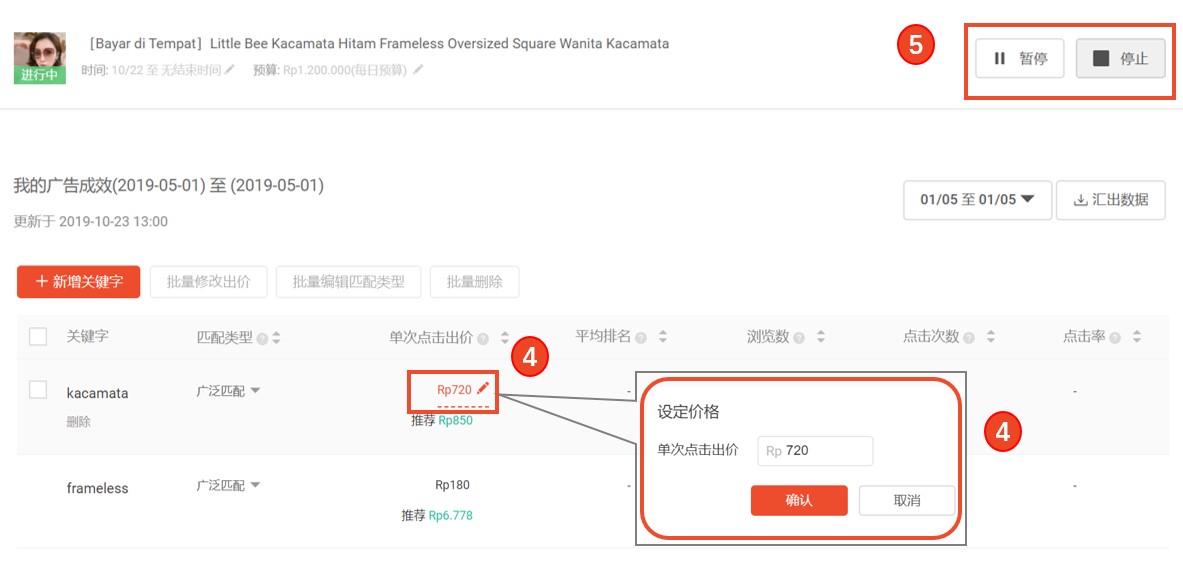Expand kacamata match type 广泛匹配 dropdown
1183x568 pixels.
(228, 391)
